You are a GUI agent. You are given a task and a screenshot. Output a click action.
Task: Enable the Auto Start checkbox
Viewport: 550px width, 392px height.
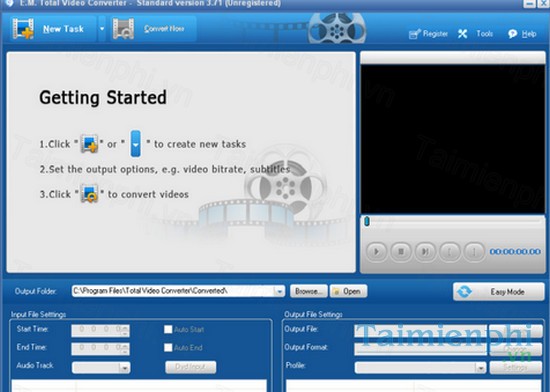(x=168, y=330)
